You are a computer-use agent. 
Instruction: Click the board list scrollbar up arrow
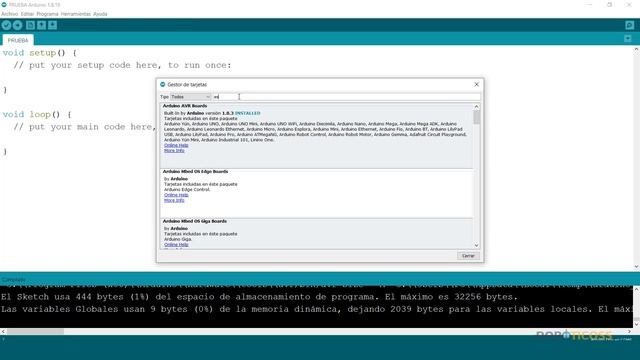pyautogui.click(x=476, y=107)
